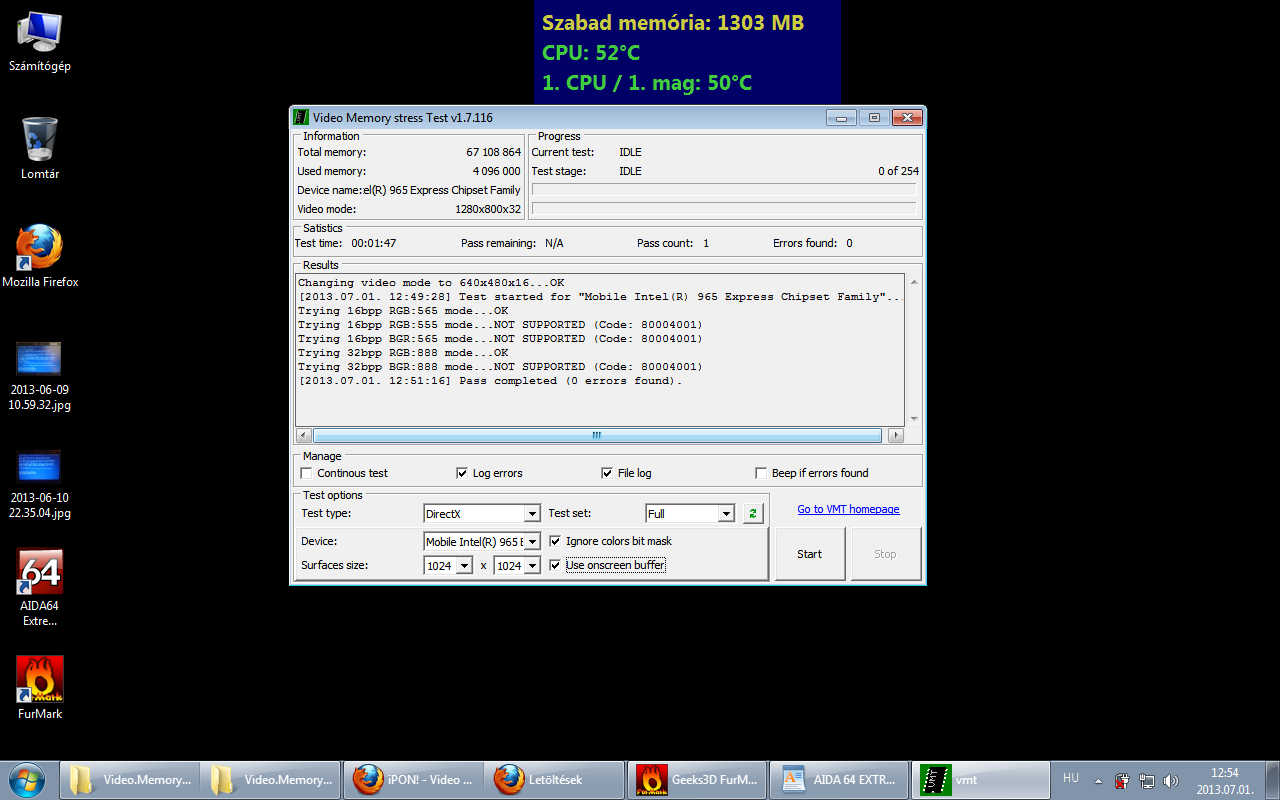This screenshot has width=1280, height=800.
Task: Switch to first Video.Memory folder taskbar item
Action: 130,780
